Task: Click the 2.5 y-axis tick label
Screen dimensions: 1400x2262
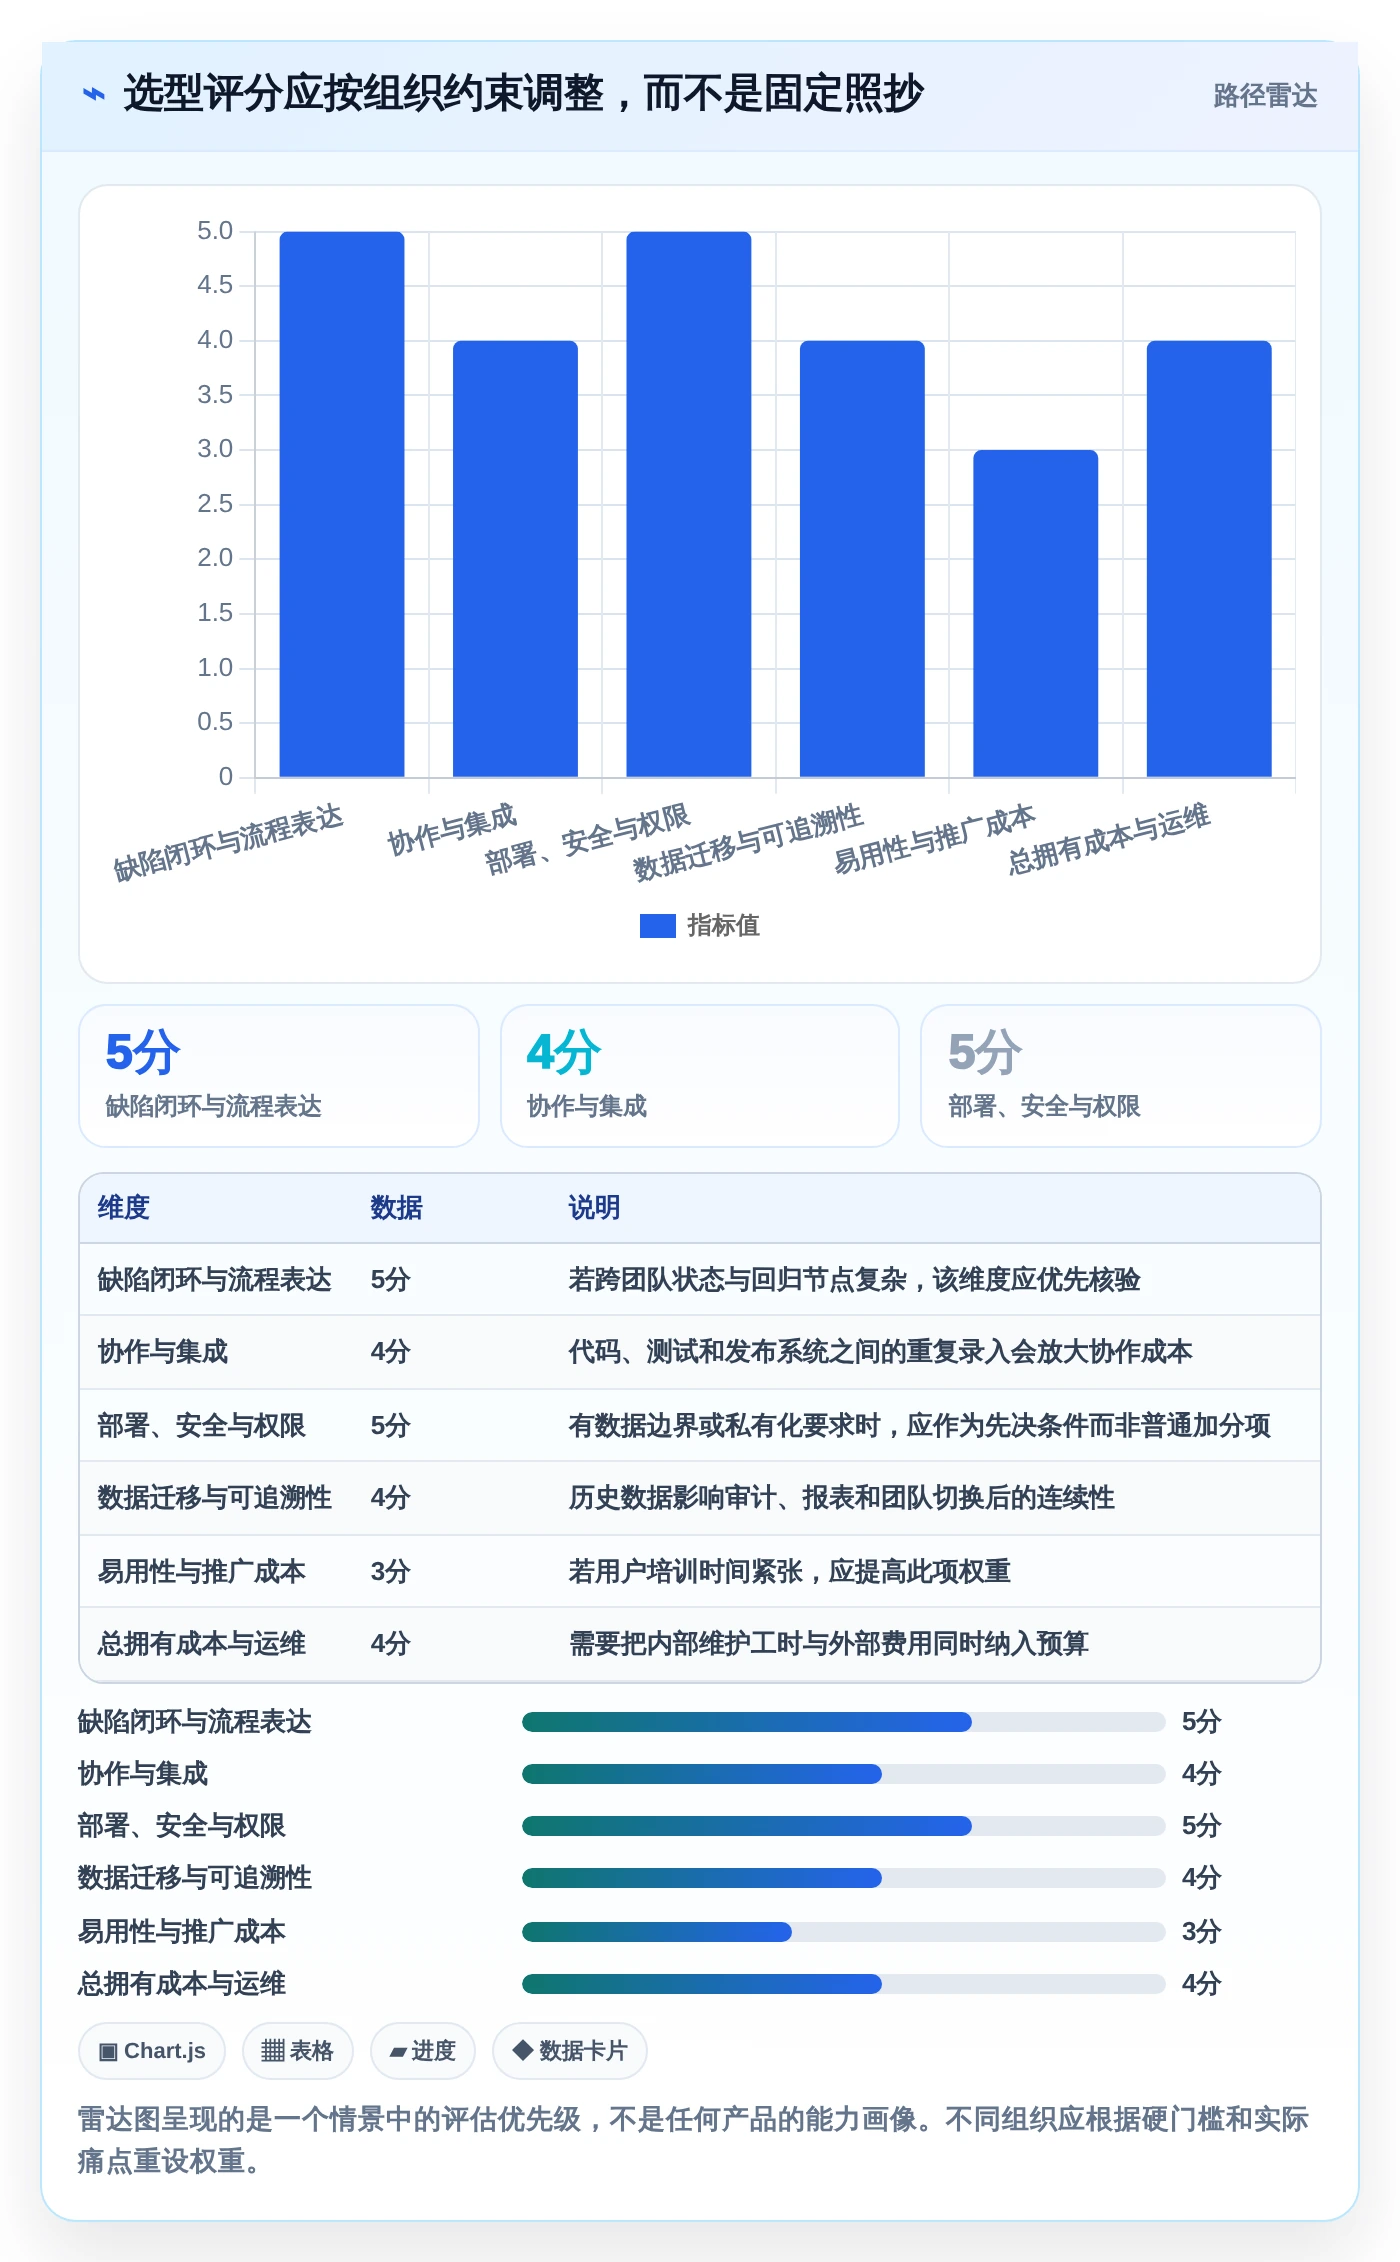Action: (215, 504)
